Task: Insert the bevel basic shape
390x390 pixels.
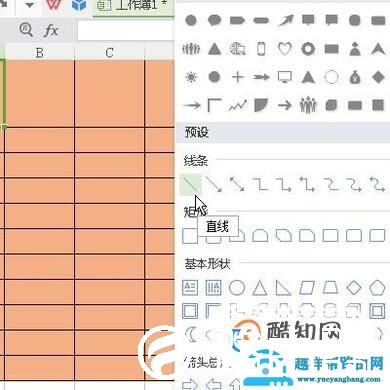Action: [x=377, y=311]
